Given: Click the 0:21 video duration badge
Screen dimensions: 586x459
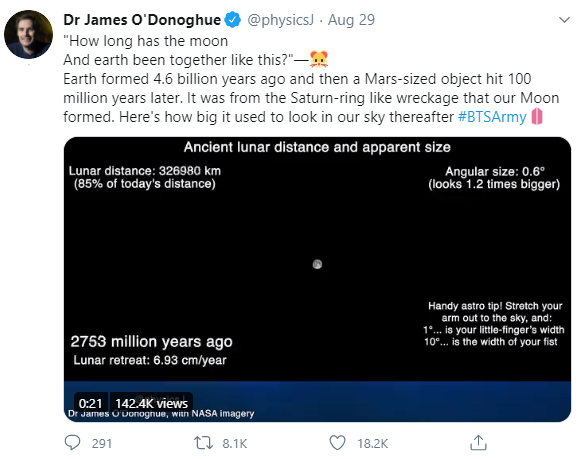Looking at the screenshot, I should click(x=90, y=403).
